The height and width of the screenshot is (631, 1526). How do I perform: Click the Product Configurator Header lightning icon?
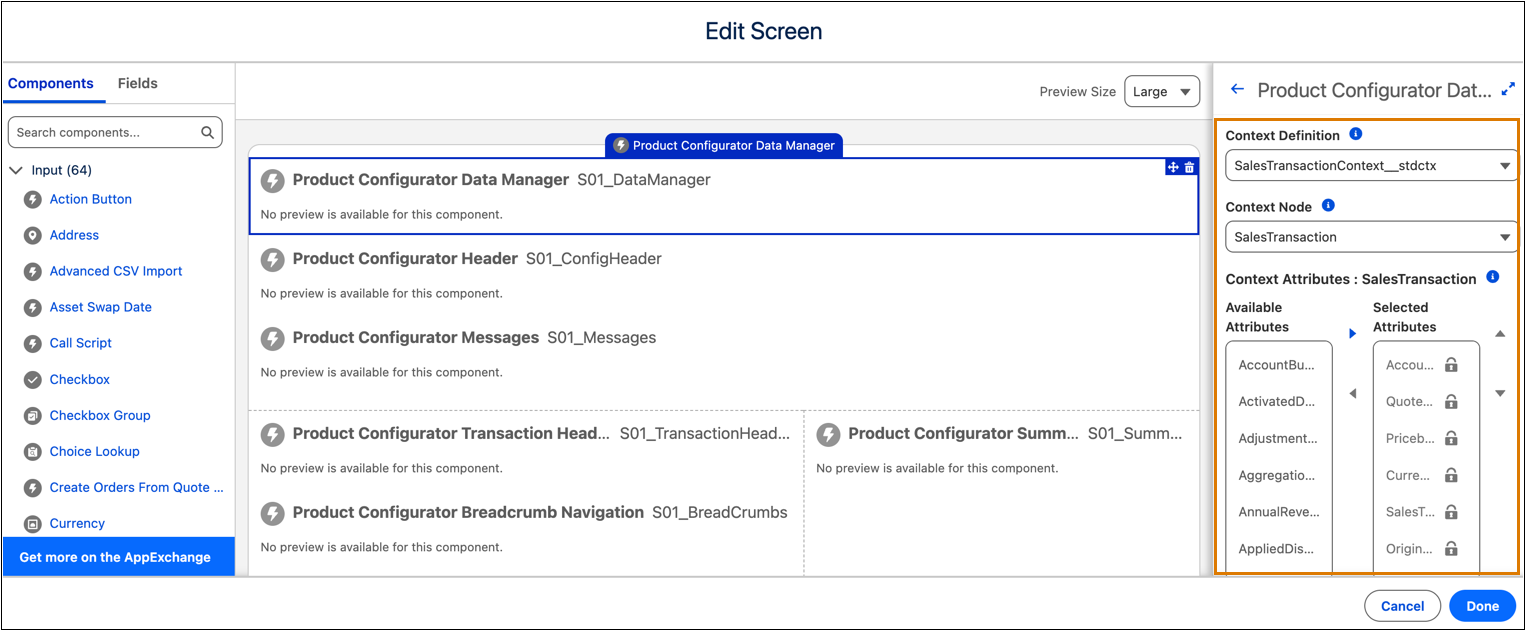point(272,260)
